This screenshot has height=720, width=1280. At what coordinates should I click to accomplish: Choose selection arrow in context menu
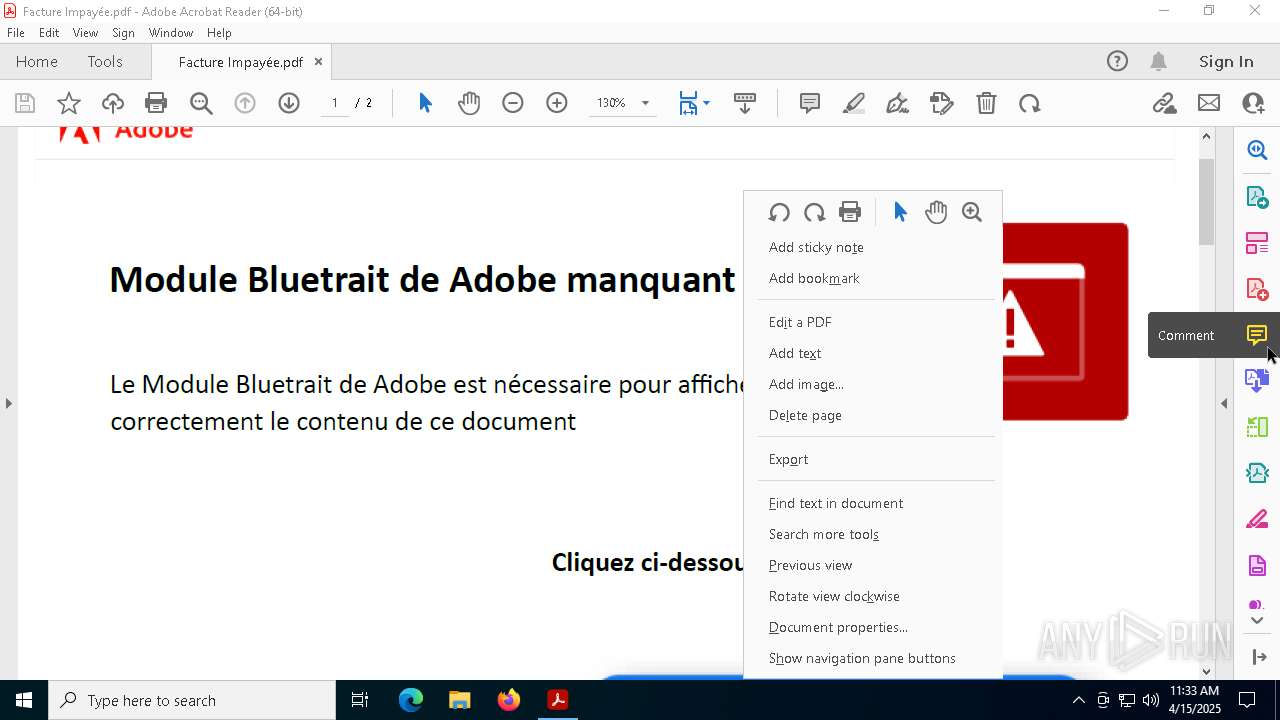900,212
